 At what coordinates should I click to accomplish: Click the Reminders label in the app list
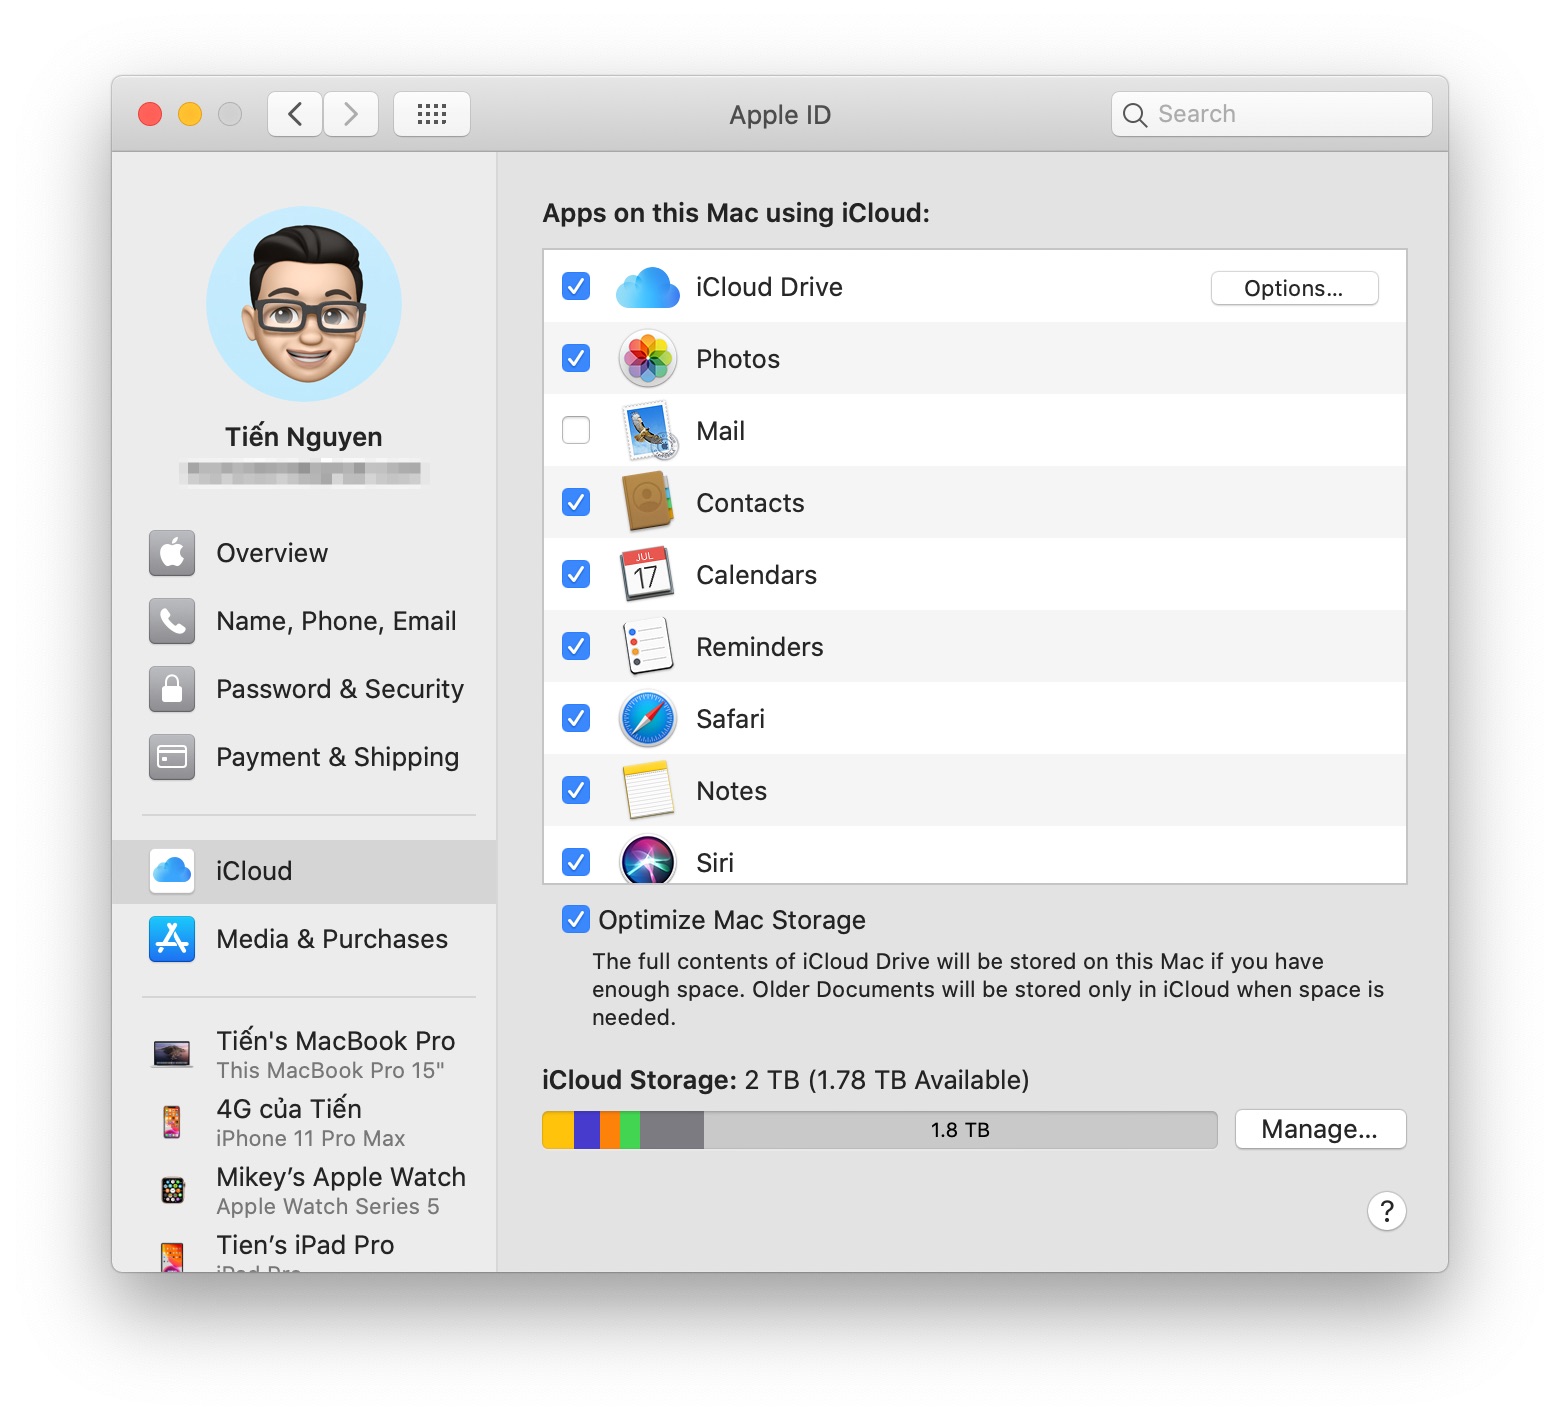coord(760,647)
